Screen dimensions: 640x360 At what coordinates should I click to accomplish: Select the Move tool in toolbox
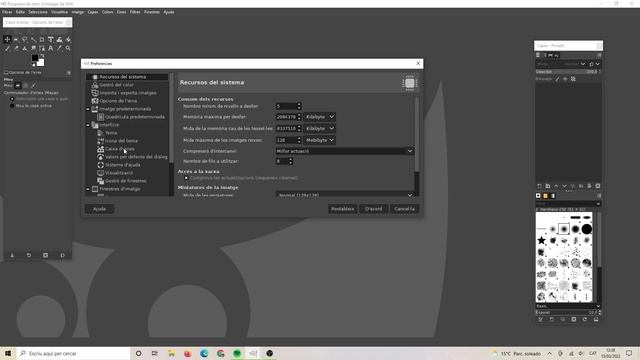[x=7, y=40]
